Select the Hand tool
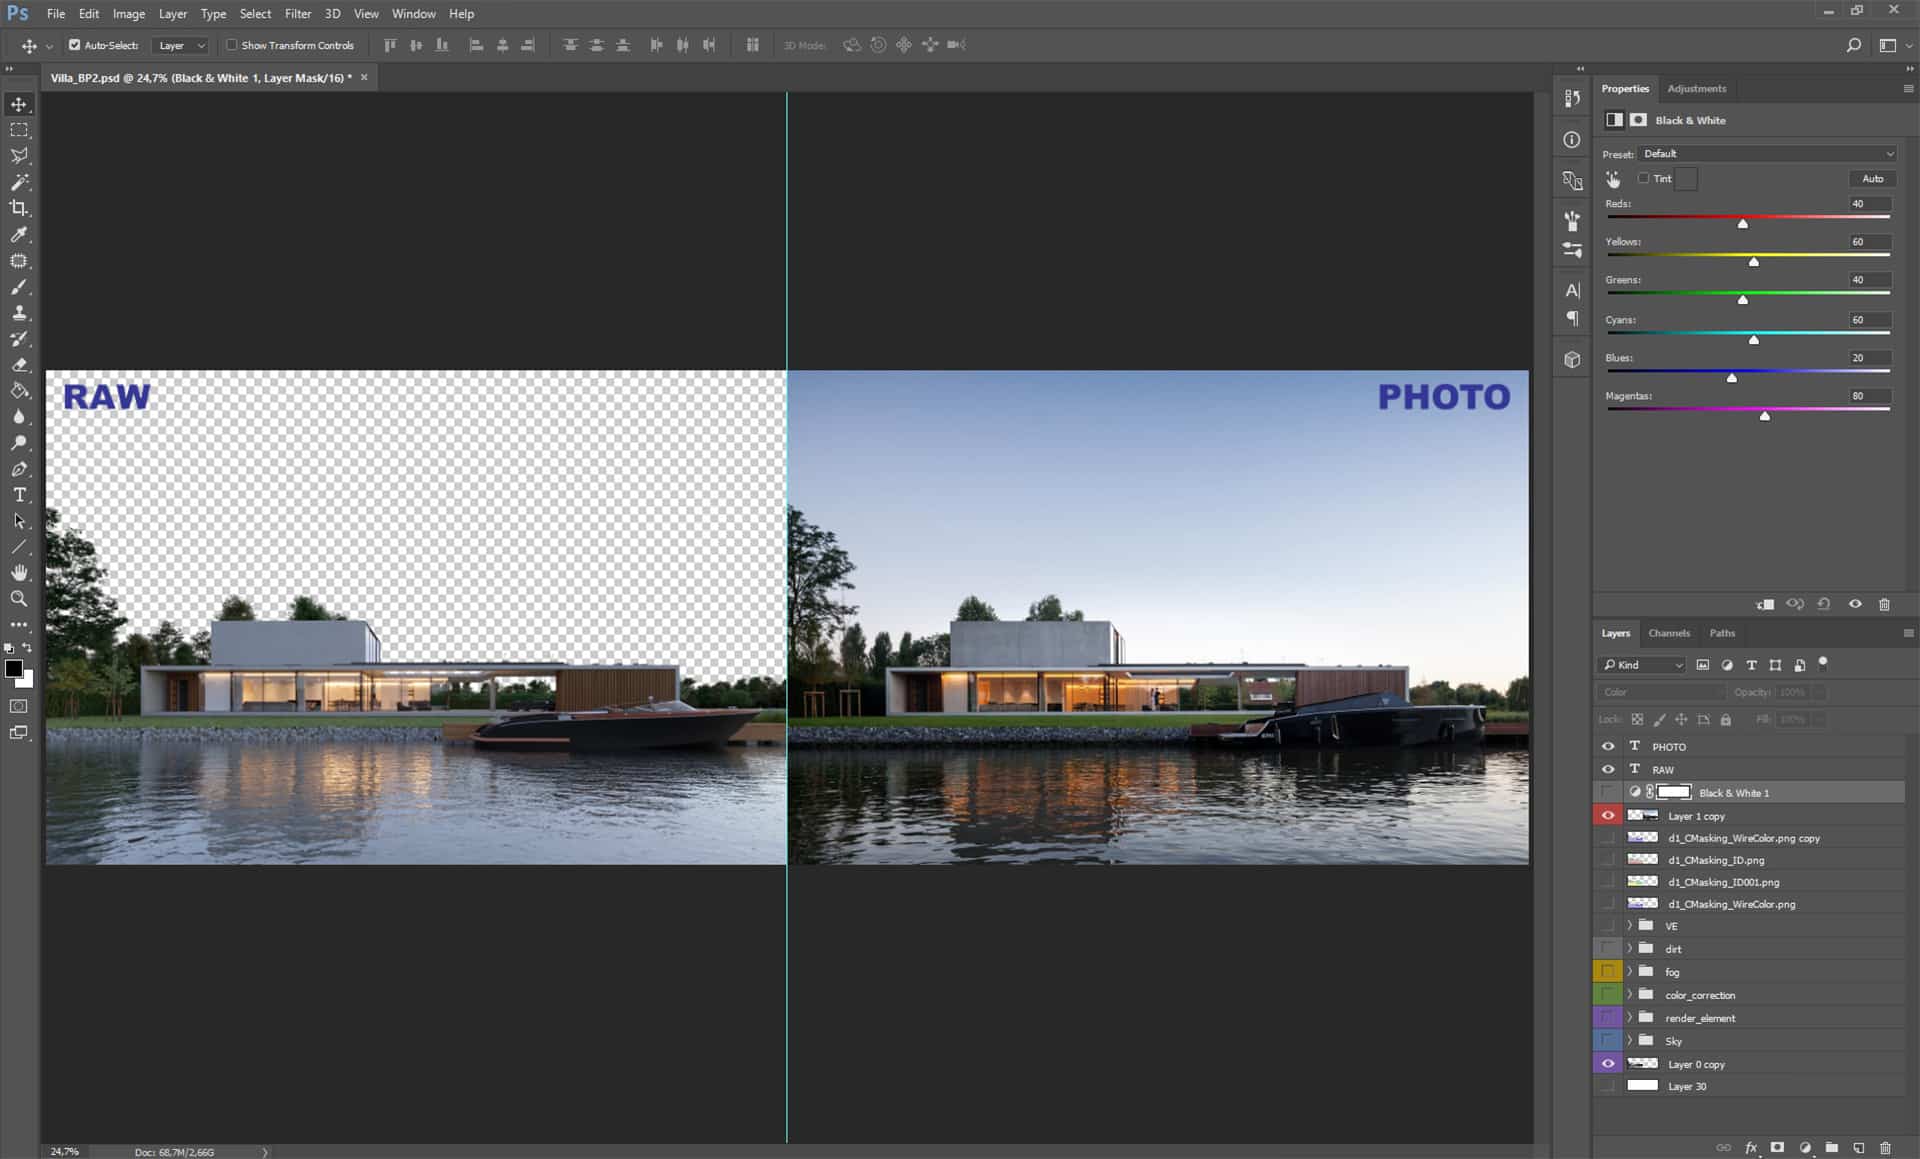 [x=19, y=573]
